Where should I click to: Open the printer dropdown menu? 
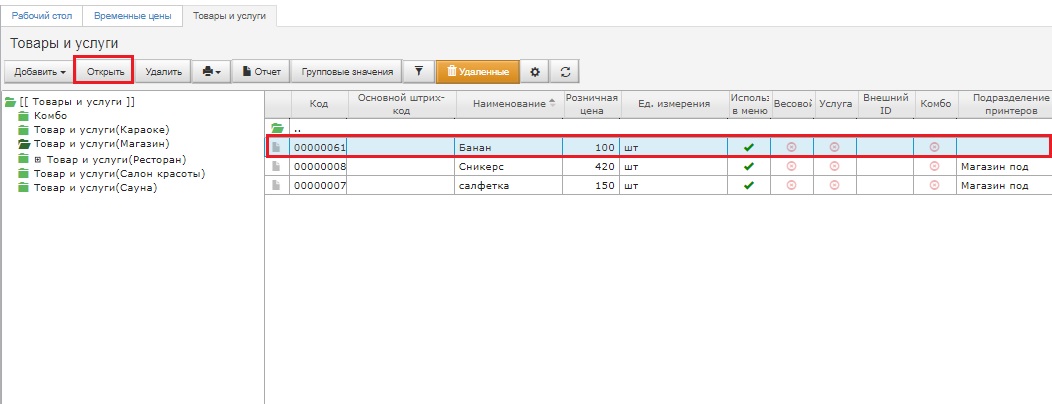211,72
